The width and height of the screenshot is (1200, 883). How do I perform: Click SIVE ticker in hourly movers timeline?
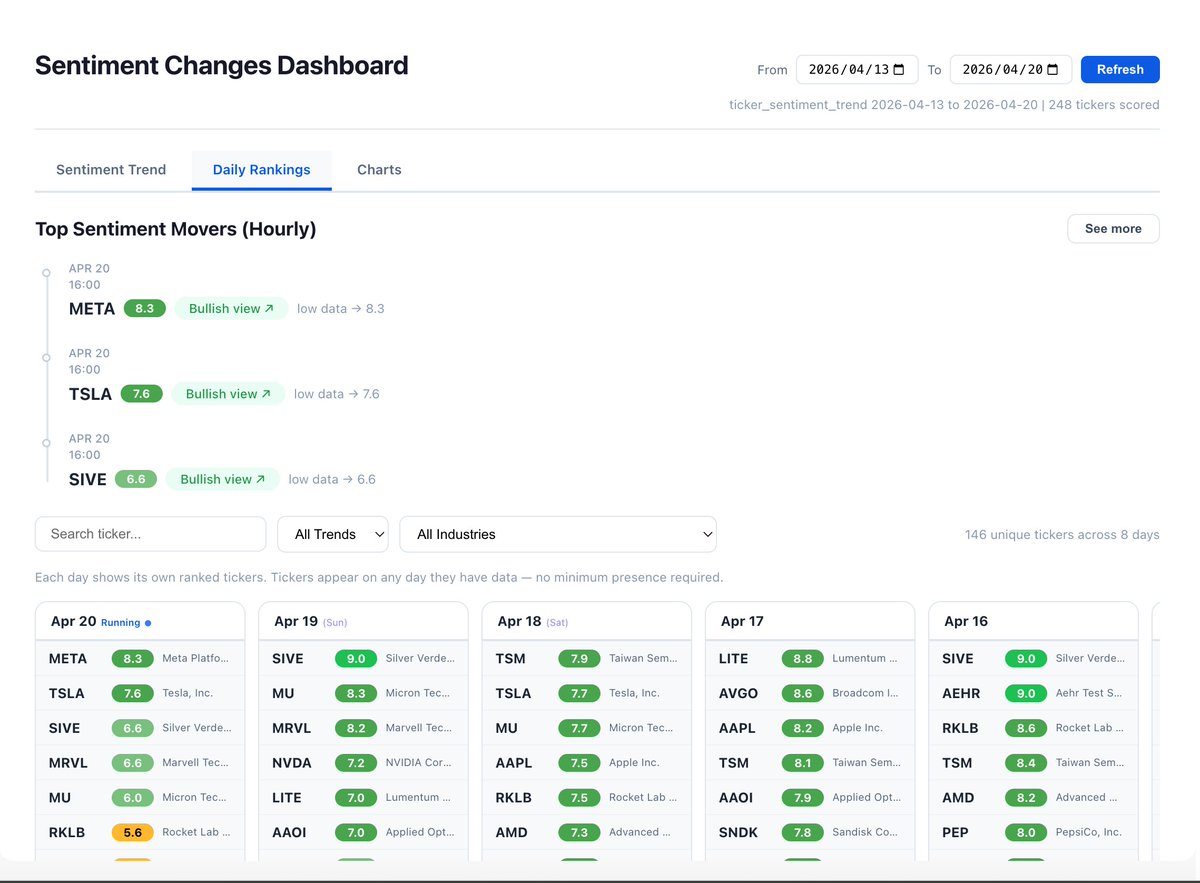tap(88, 479)
